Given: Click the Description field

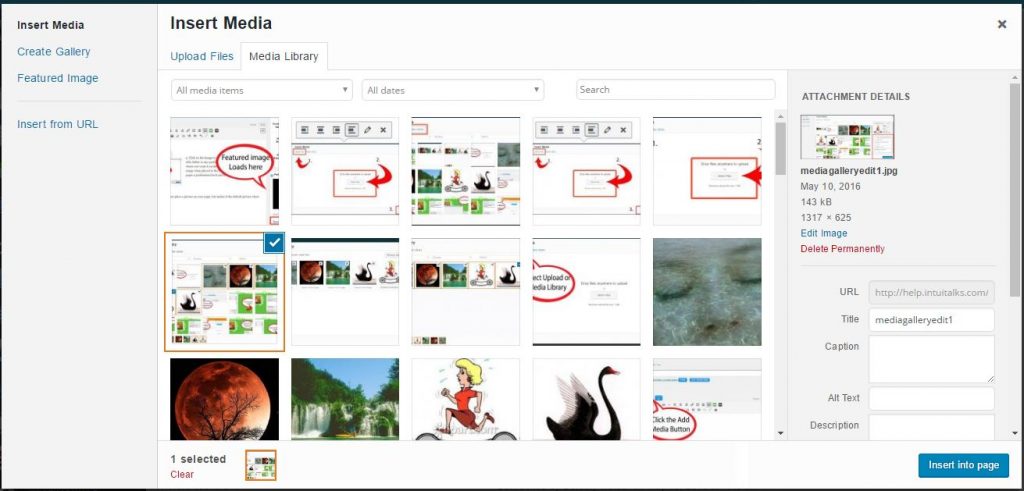Looking at the screenshot, I should pos(931,427).
